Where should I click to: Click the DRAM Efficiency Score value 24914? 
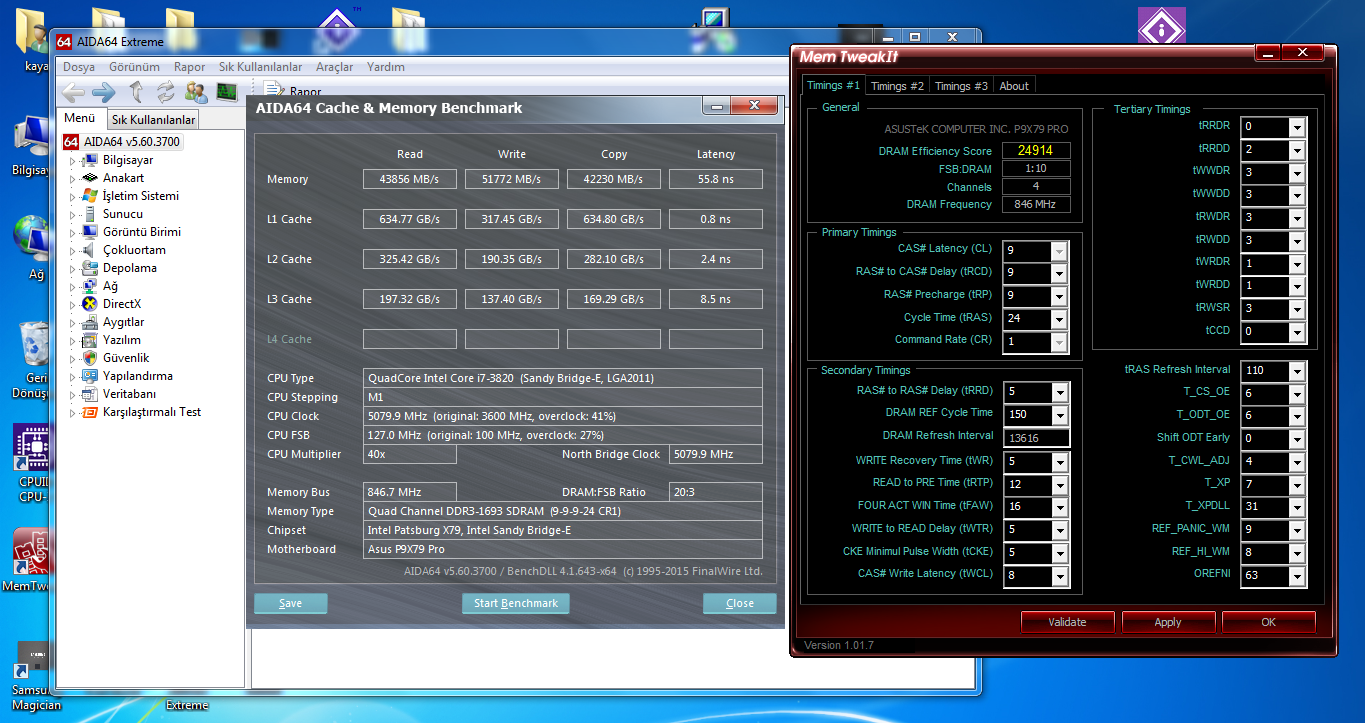1036,151
